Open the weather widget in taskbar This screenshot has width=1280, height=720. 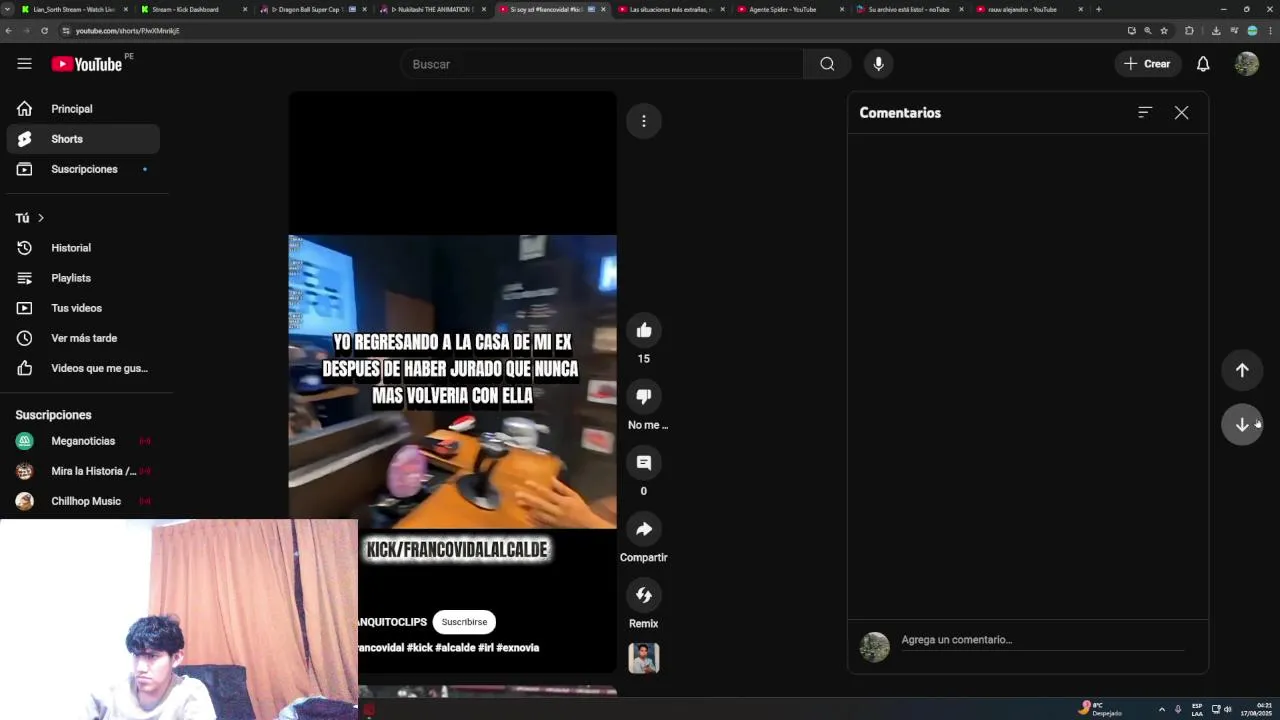[x=1100, y=709]
